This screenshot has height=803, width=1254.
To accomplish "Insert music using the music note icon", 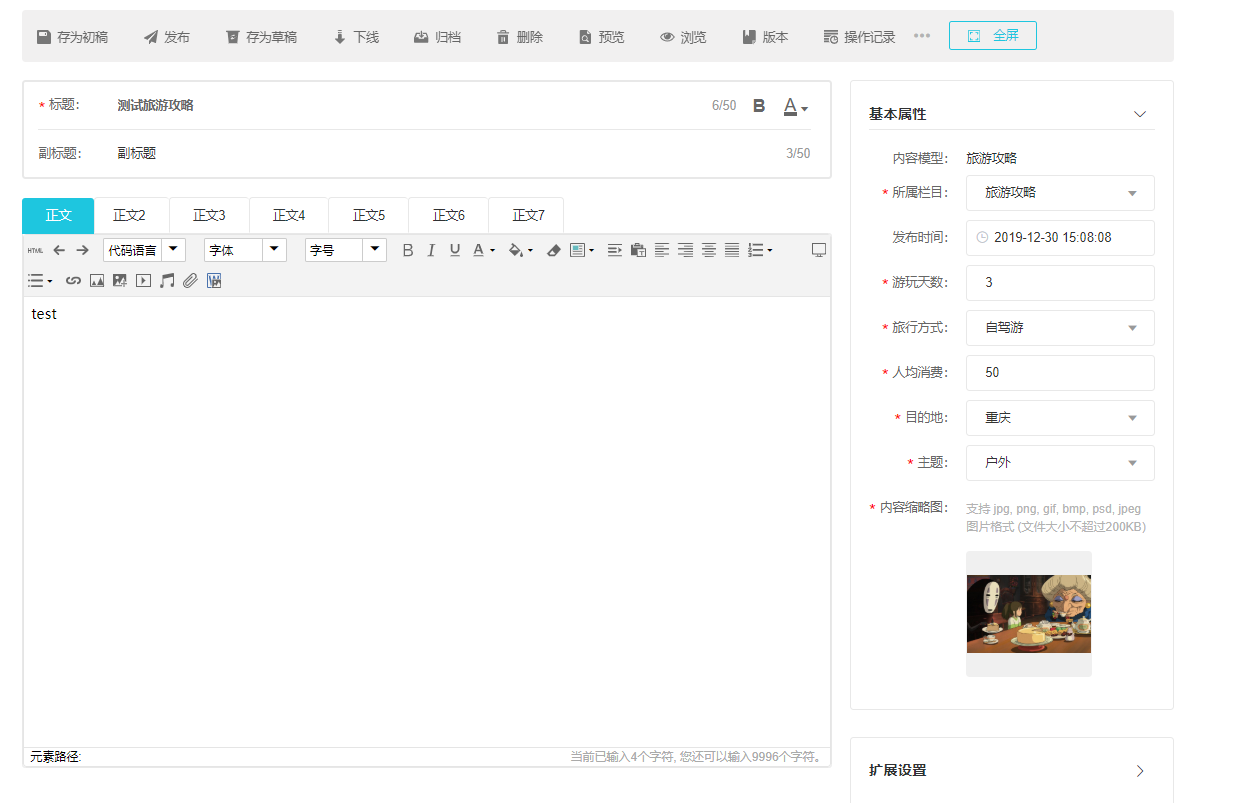I will (x=167, y=281).
